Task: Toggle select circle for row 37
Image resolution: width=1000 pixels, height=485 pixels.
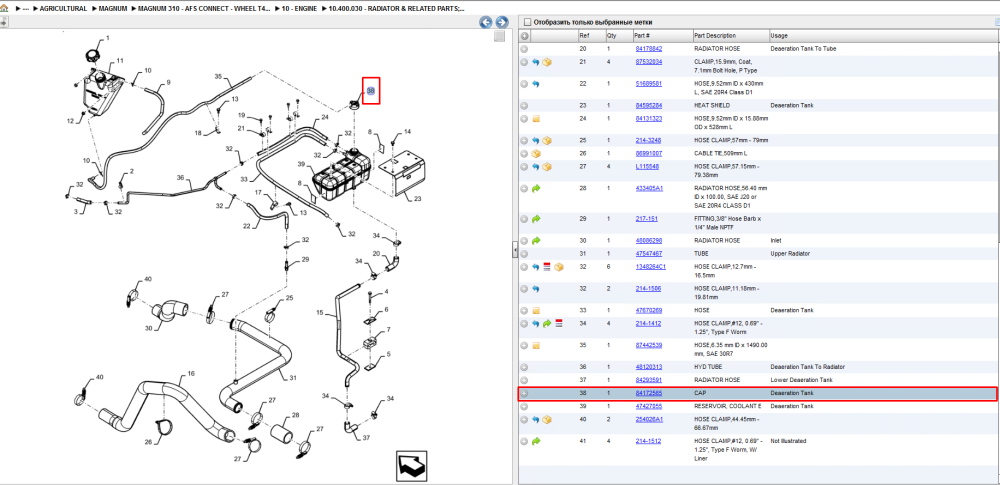Action: click(x=524, y=380)
